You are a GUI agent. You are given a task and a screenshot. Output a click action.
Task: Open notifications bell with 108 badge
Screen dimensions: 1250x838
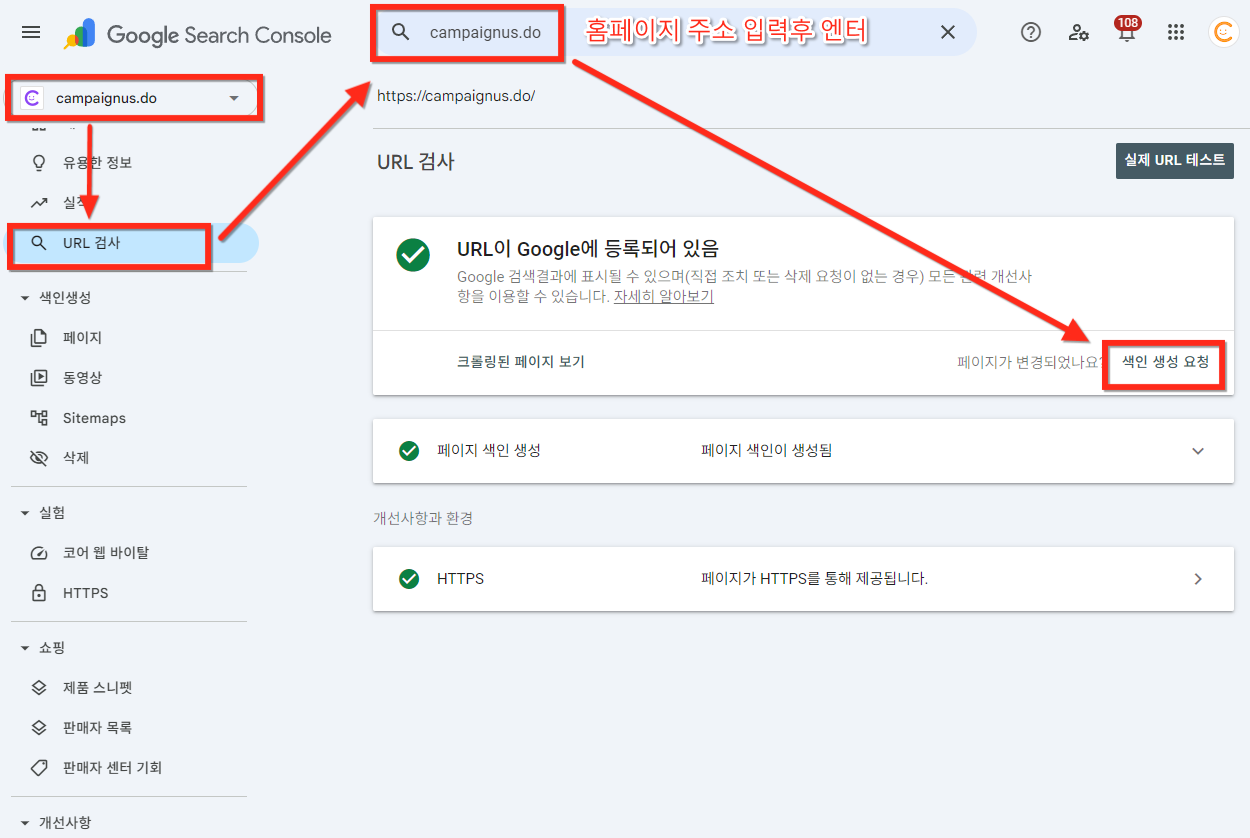(x=1127, y=30)
